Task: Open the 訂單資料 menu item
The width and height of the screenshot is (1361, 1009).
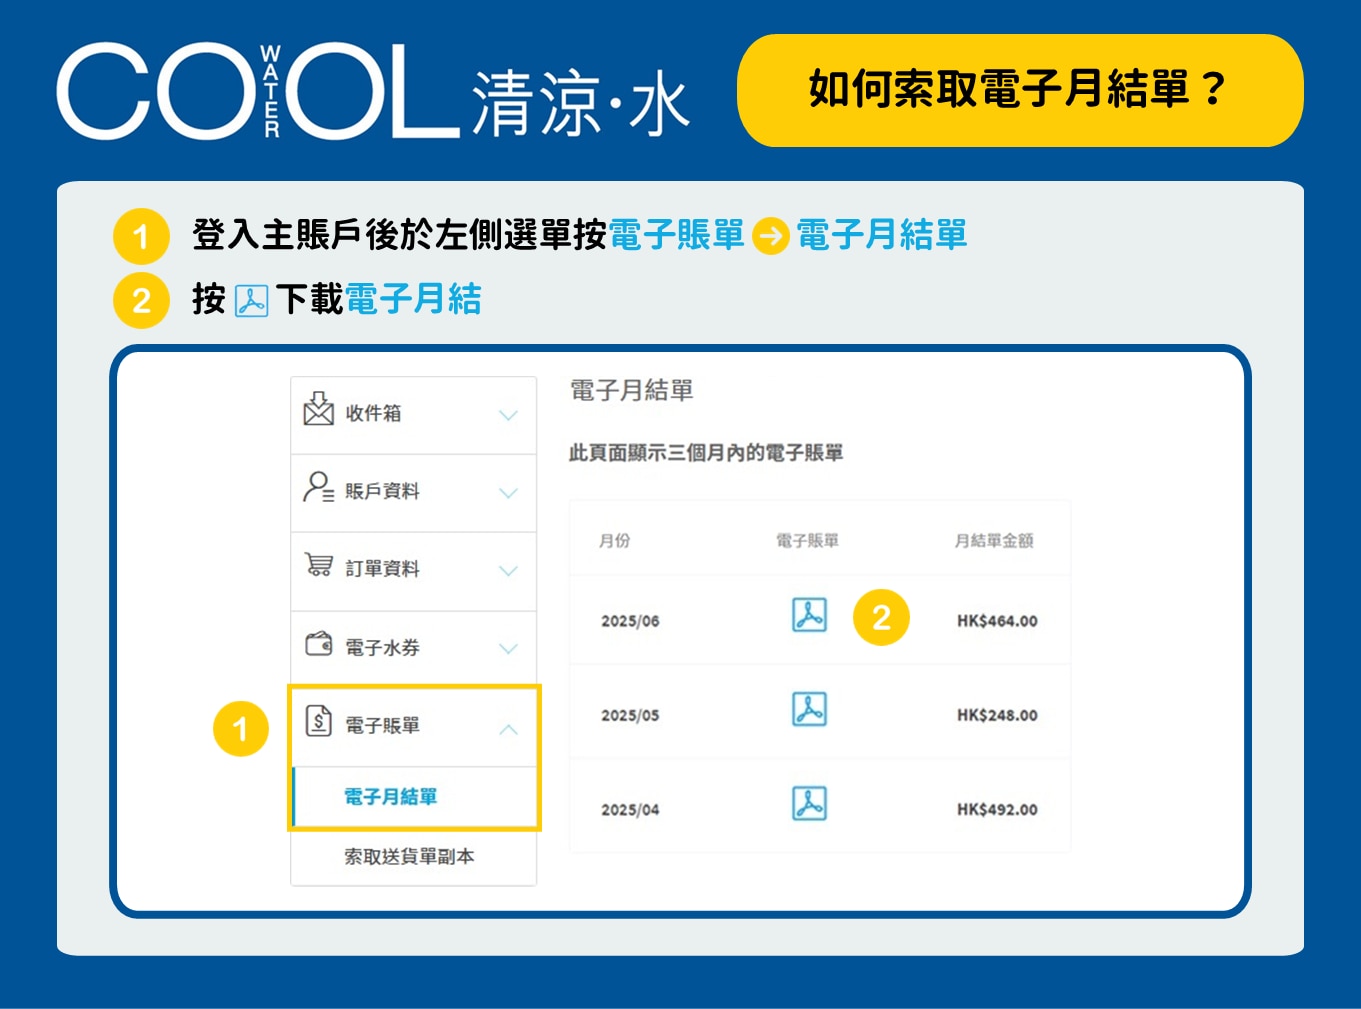Action: coord(413,571)
